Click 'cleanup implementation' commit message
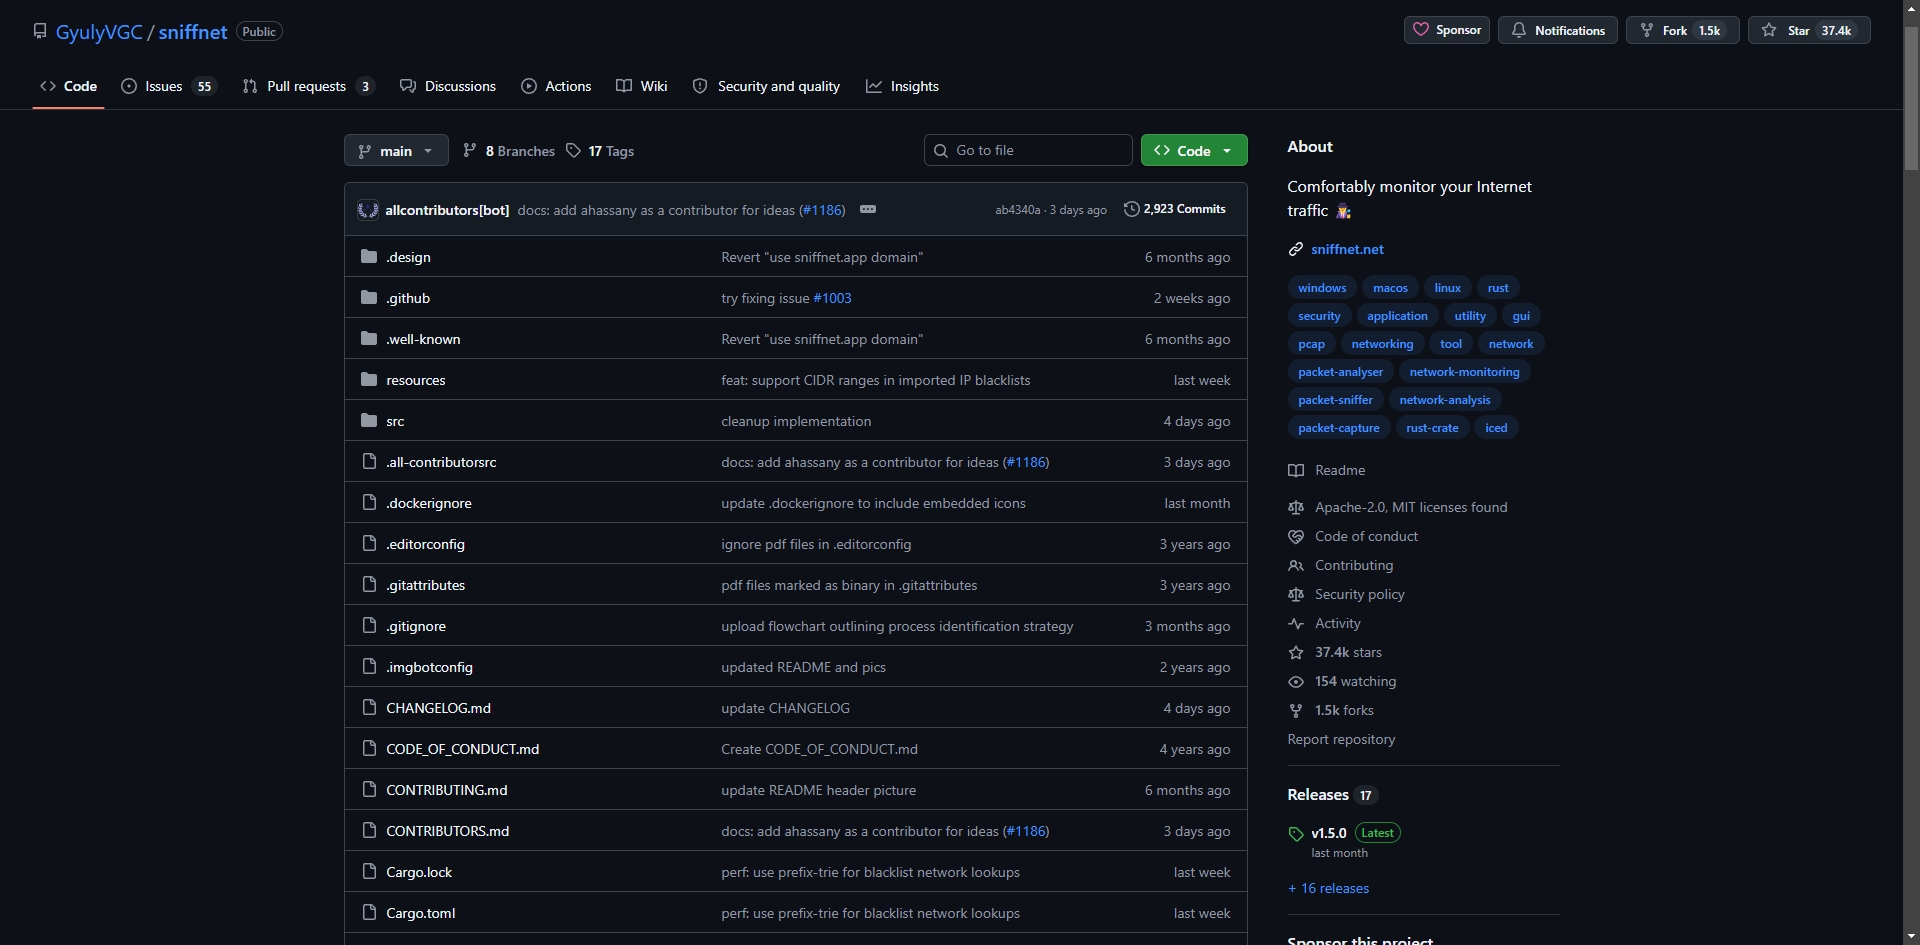This screenshot has height=945, width=1920. click(x=796, y=421)
